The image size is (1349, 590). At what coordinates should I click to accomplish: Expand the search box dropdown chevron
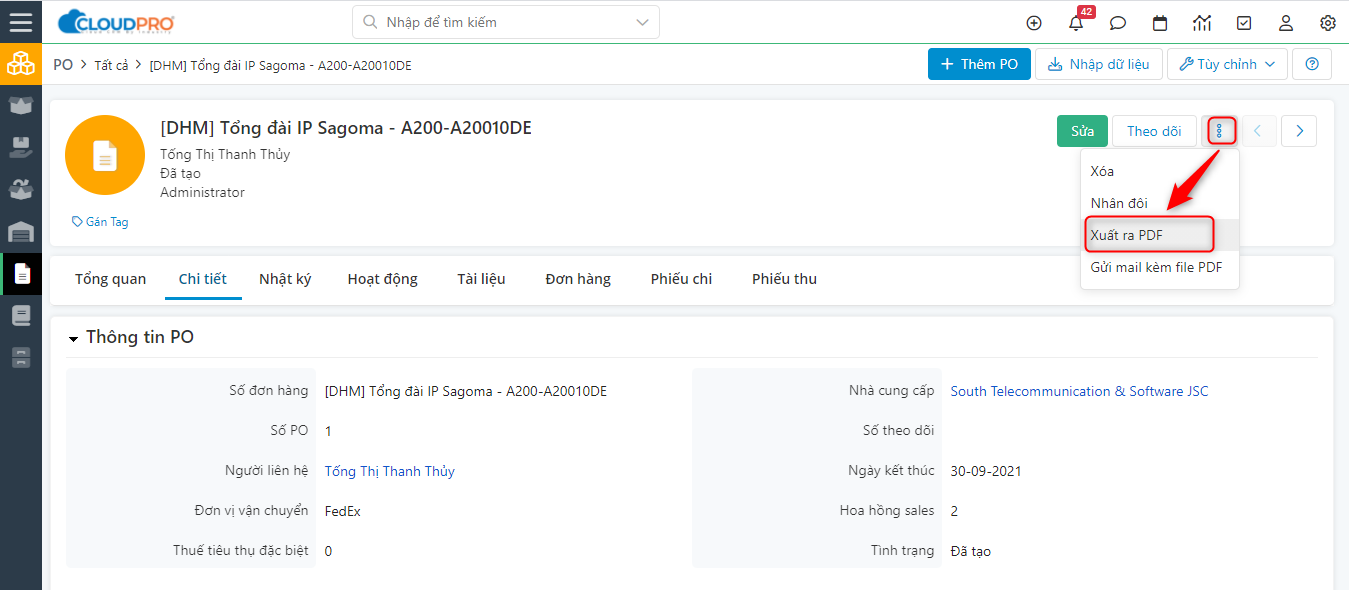coord(642,22)
